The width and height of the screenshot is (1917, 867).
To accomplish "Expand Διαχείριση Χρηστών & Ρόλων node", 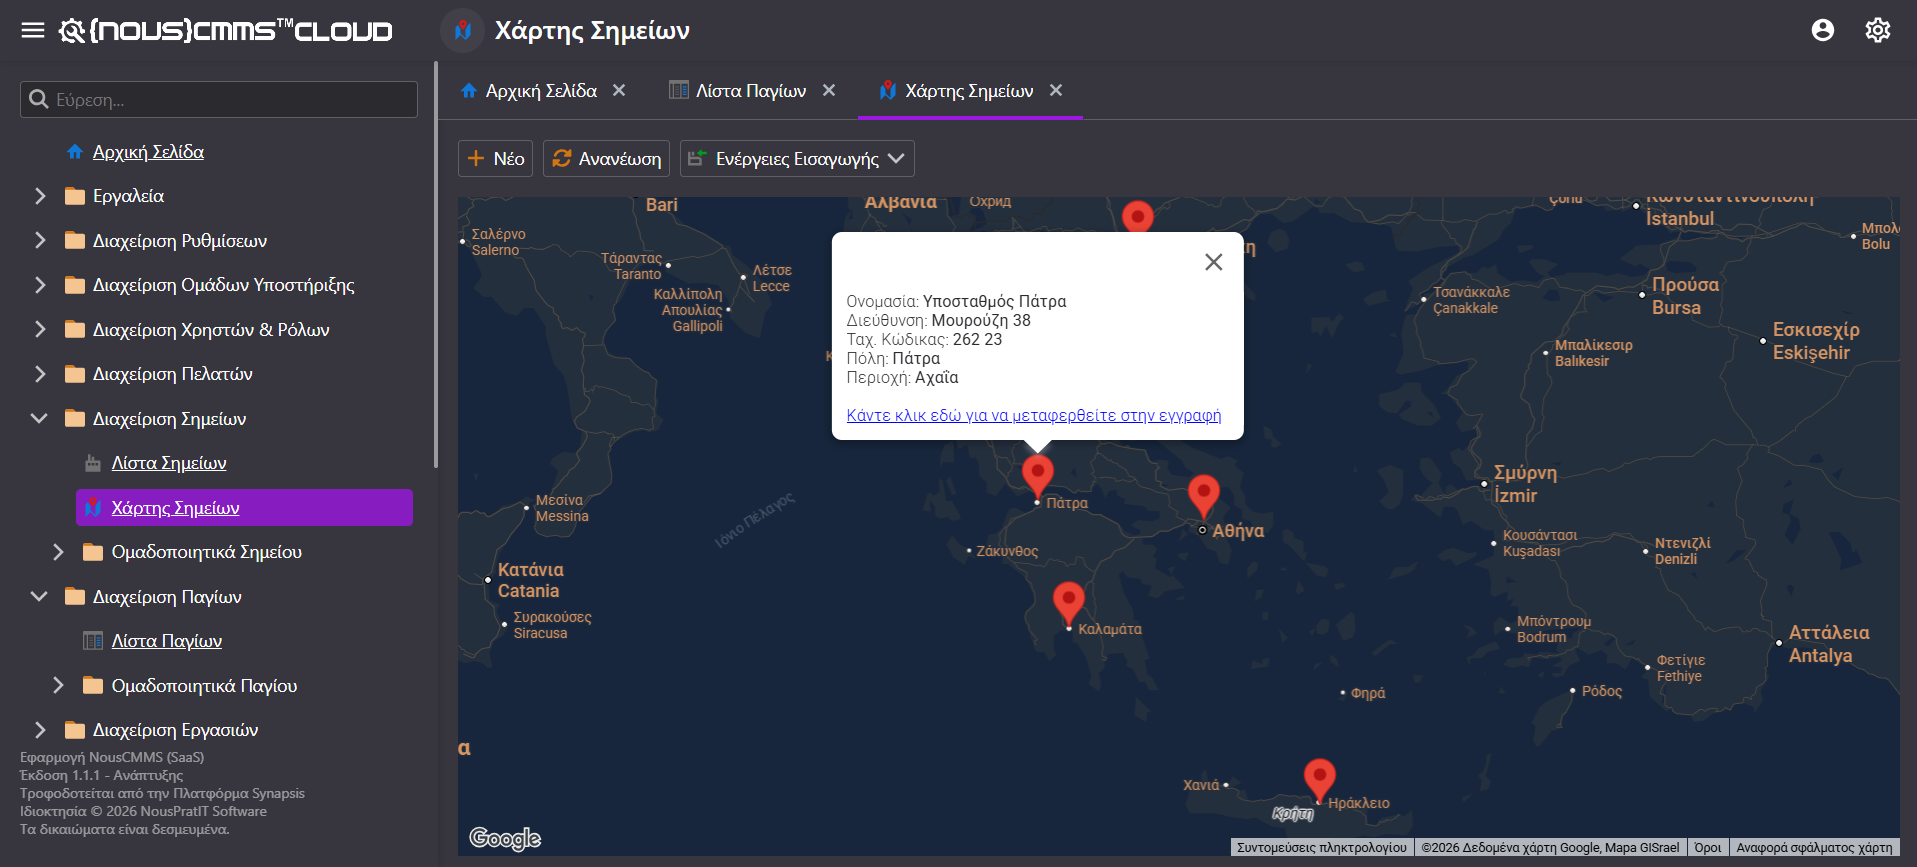I will (x=40, y=330).
